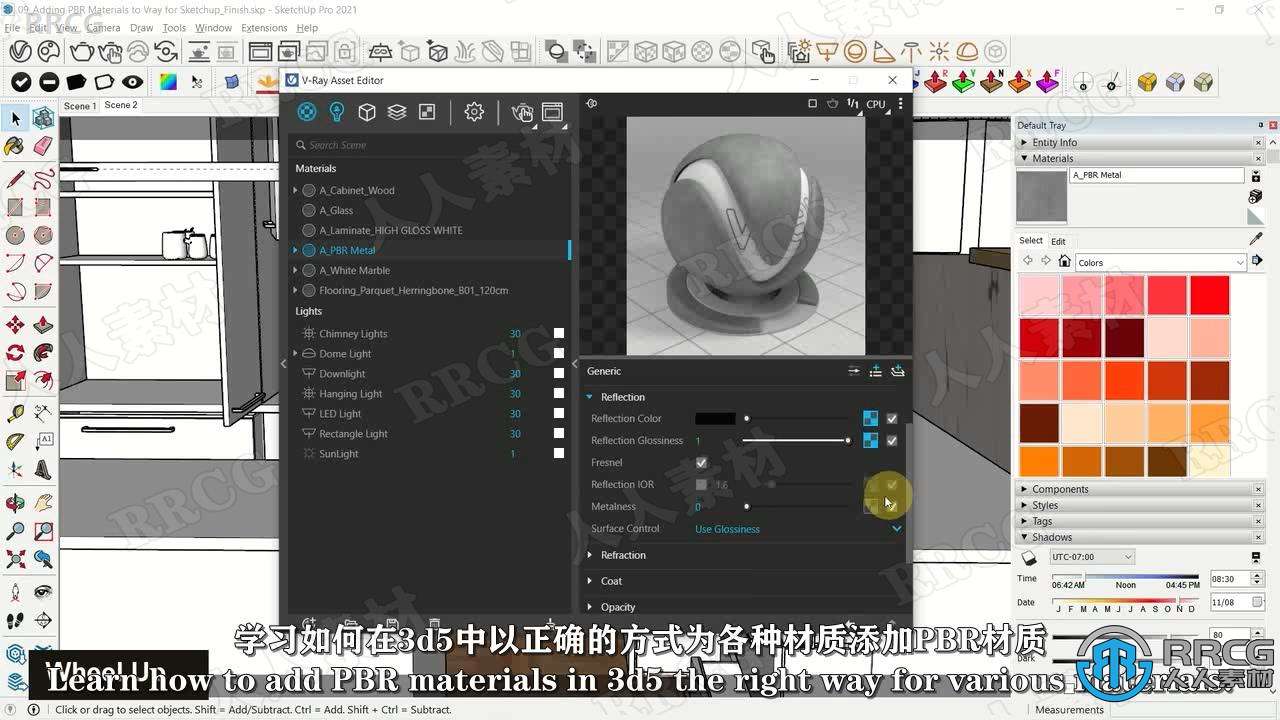Toggle the advanced settings switch icon in Generic bar
This screenshot has width=1280, height=720.
click(853, 371)
